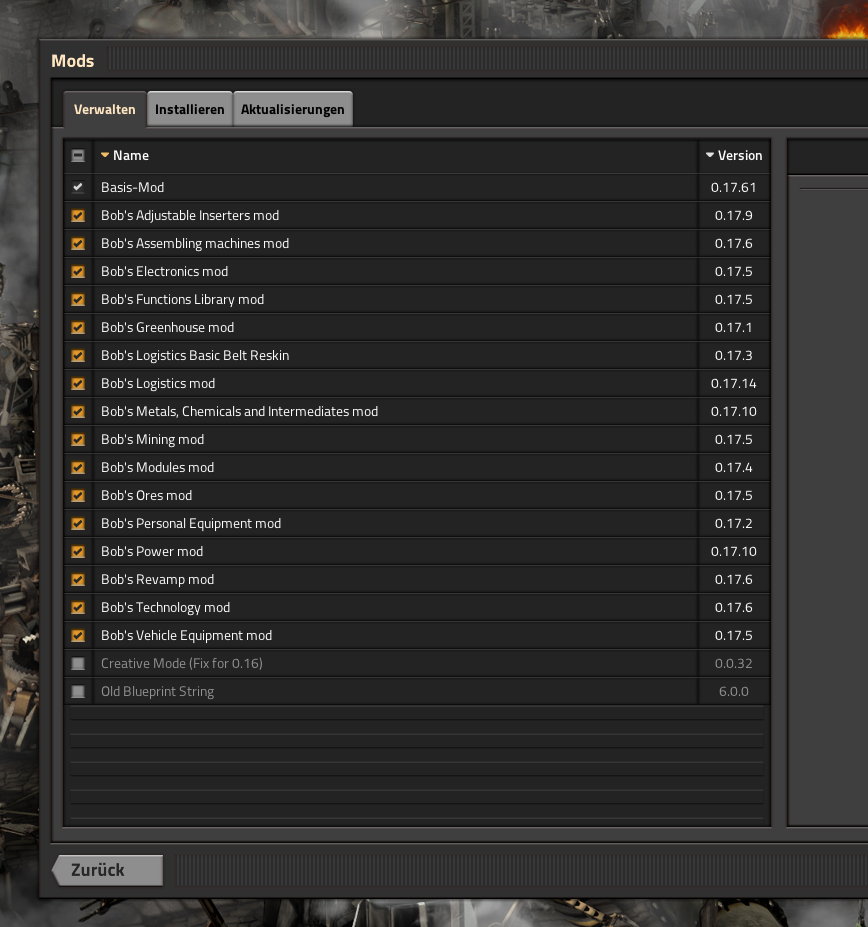This screenshot has height=927, width=868.
Task: Select Bob's Mining mod name
Action: coord(153,440)
